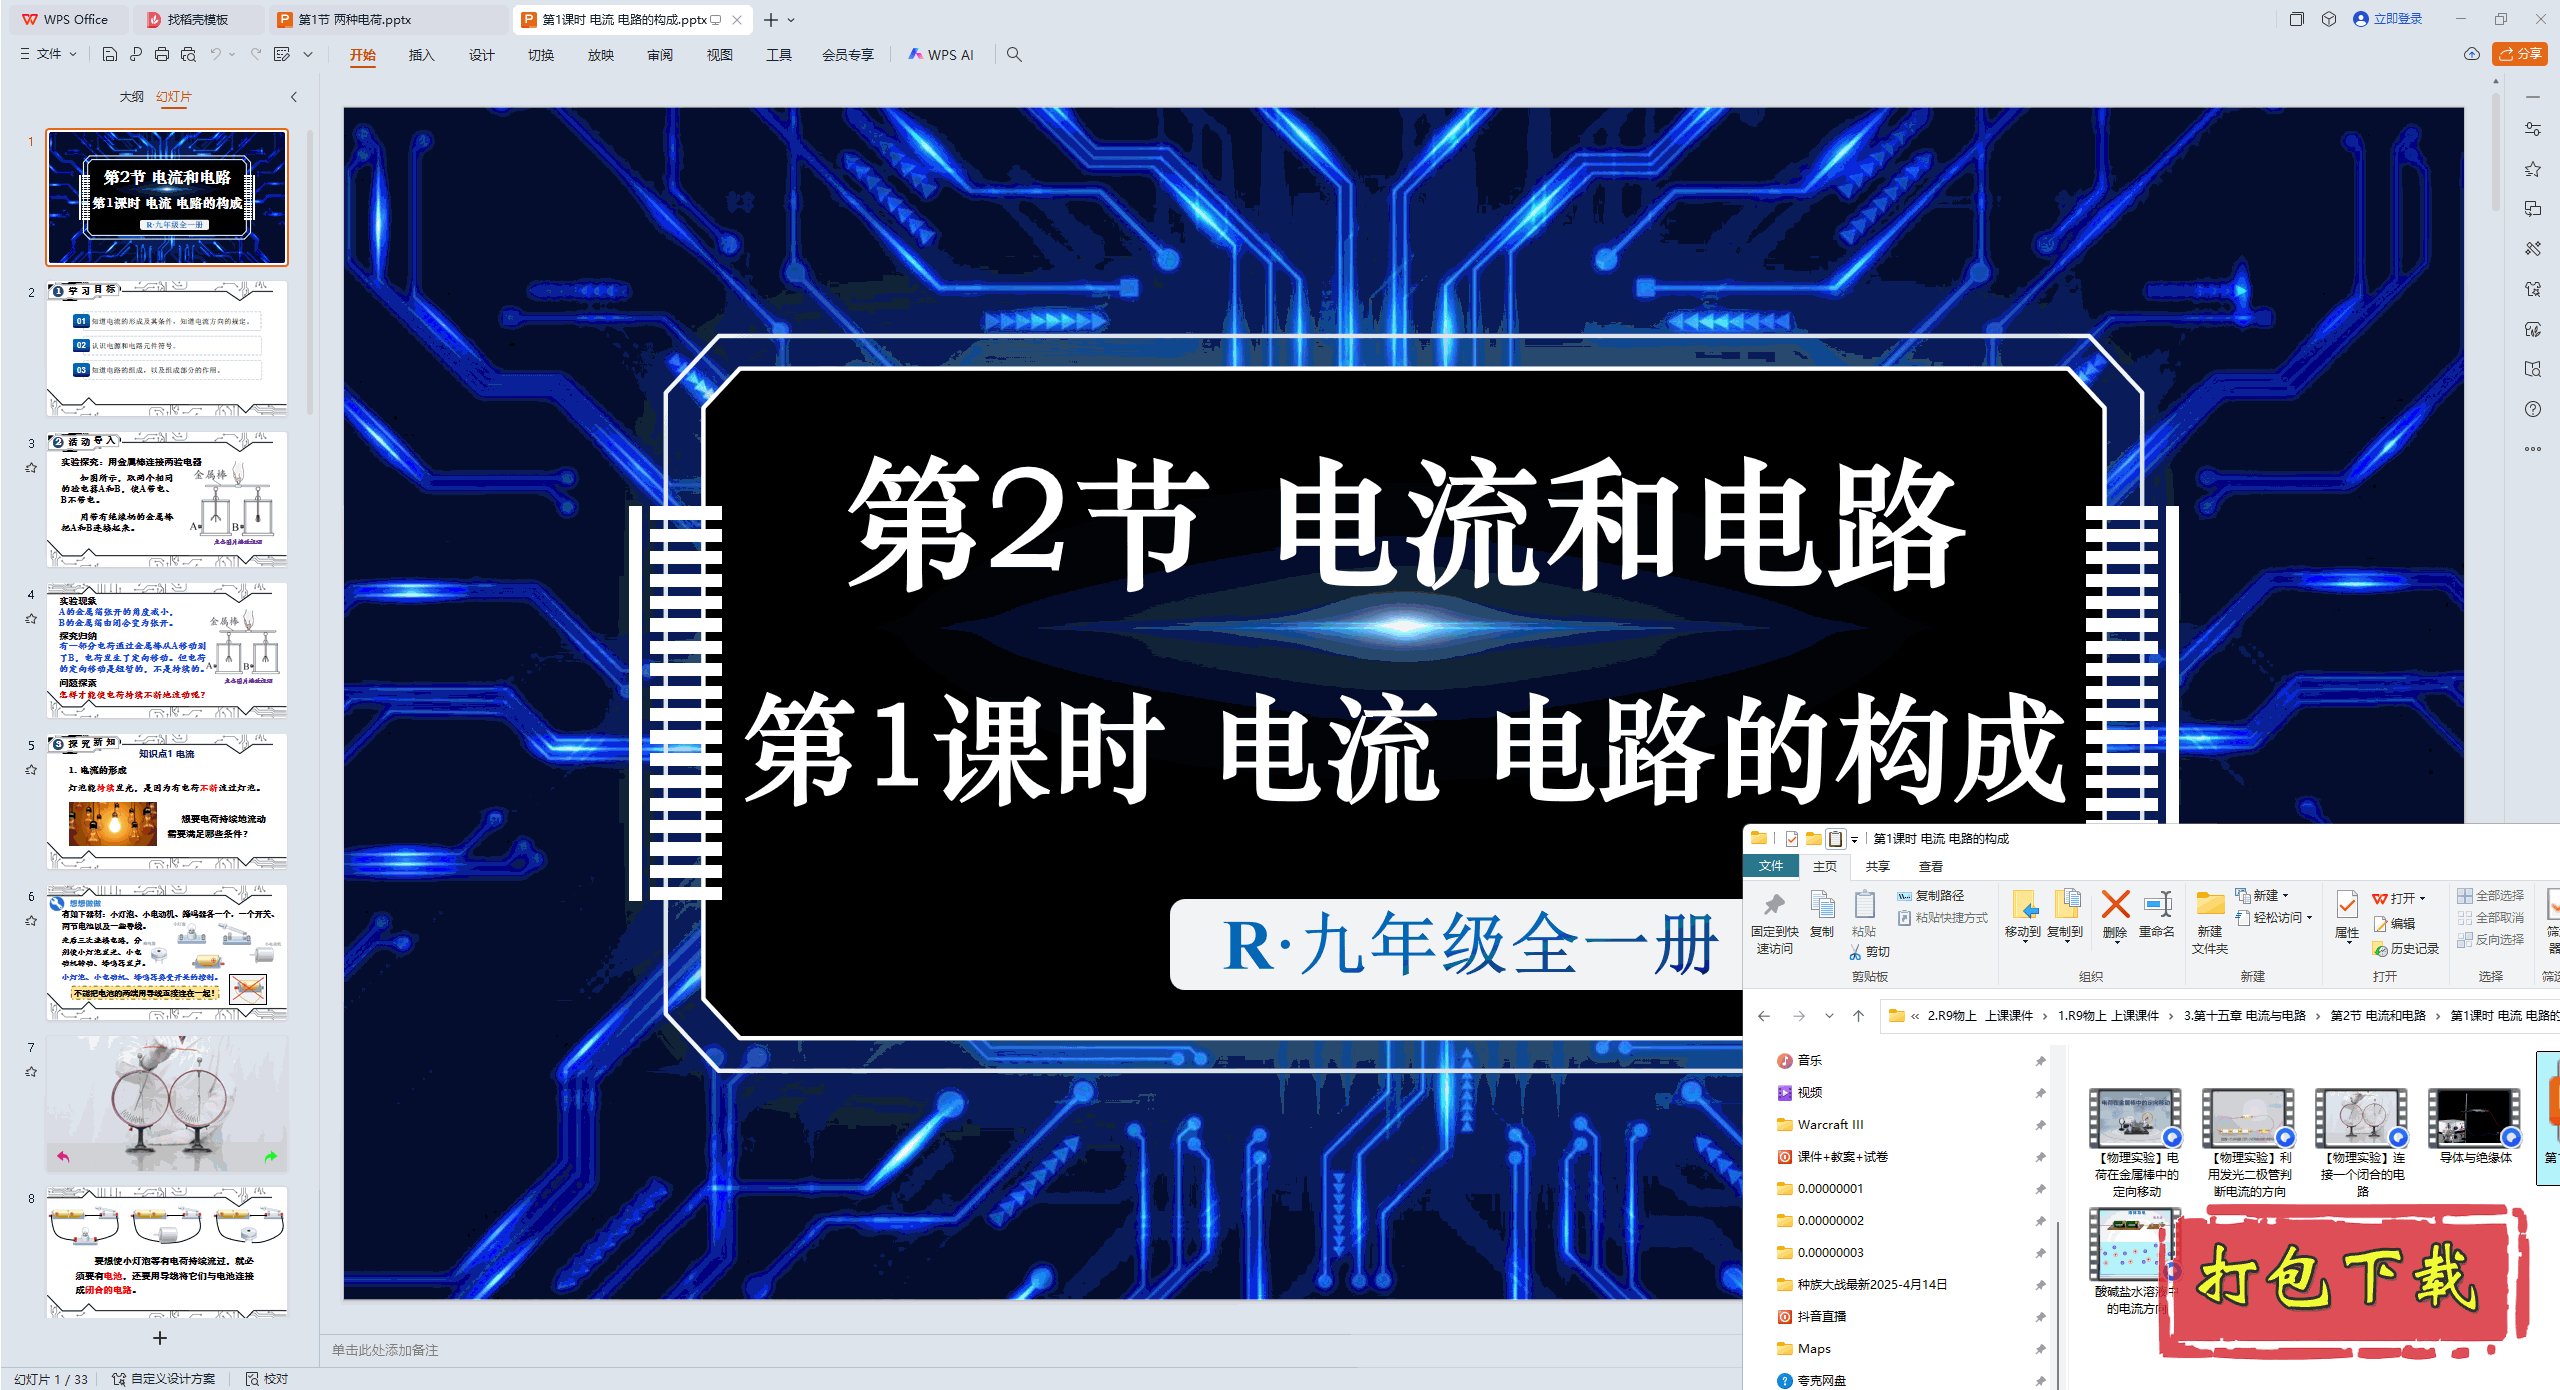Open the 切换 transitions tab
Screen dimensions: 2560x1390
(x=541, y=55)
